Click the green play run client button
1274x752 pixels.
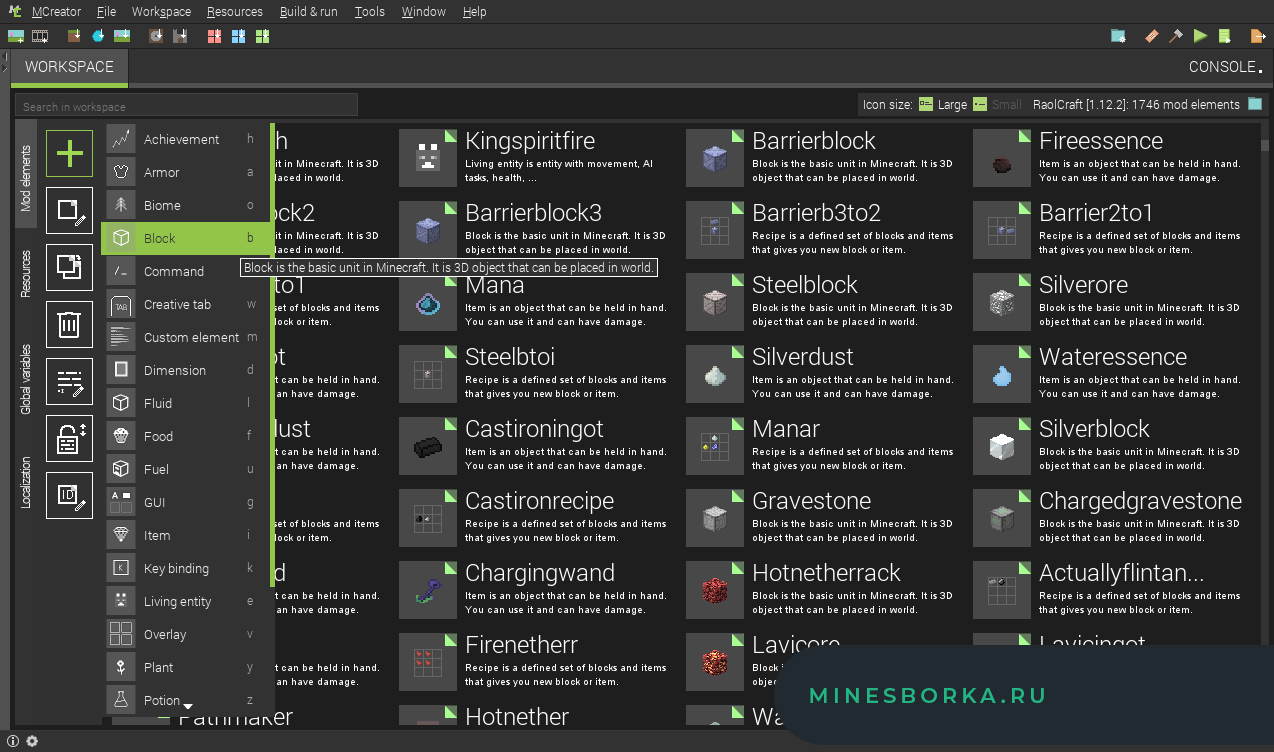(1200, 36)
